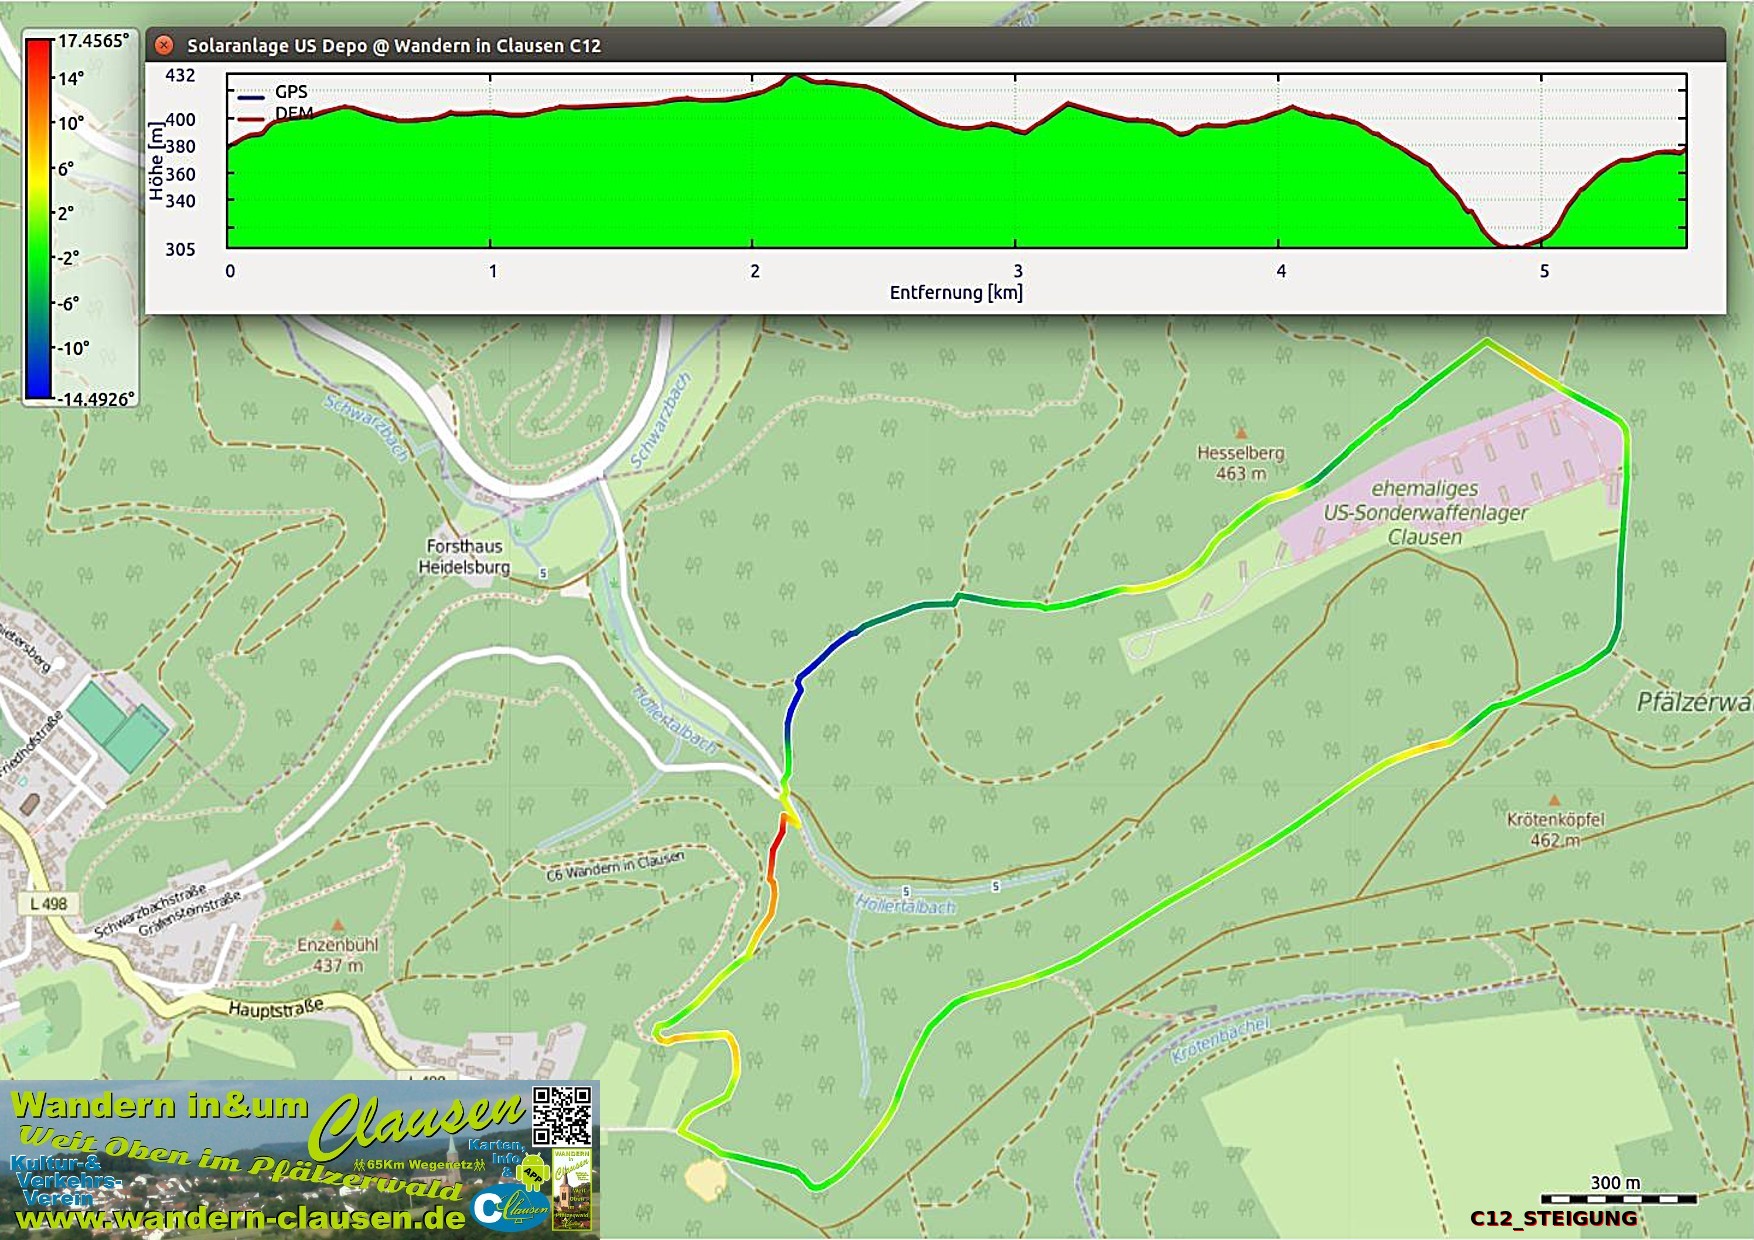The image size is (1754, 1240).
Task: Click the Karten, Info & banner text
Action: (x=496, y=1158)
